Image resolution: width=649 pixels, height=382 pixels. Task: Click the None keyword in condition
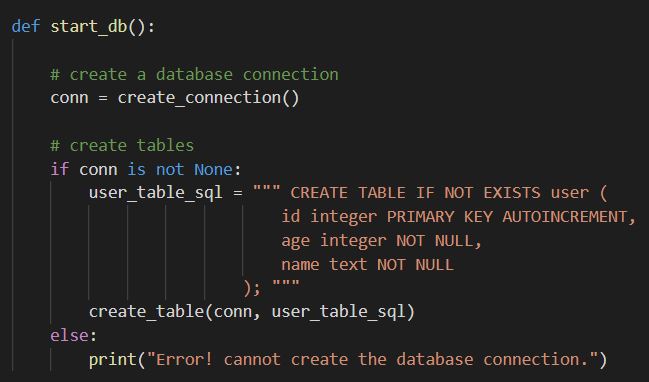(213, 169)
